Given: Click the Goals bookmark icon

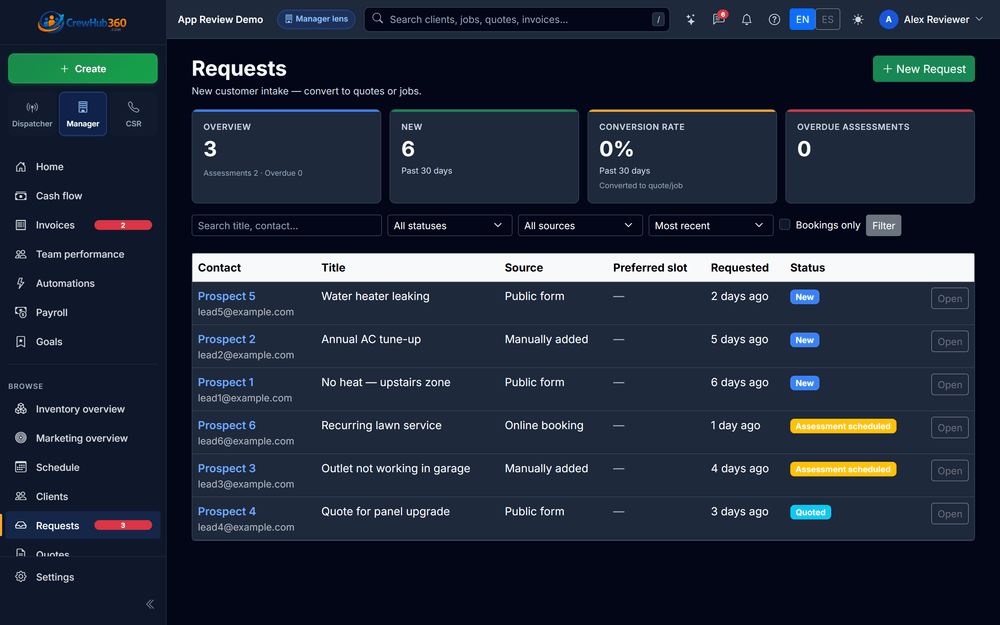Looking at the screenshot, I should (21, 342).
